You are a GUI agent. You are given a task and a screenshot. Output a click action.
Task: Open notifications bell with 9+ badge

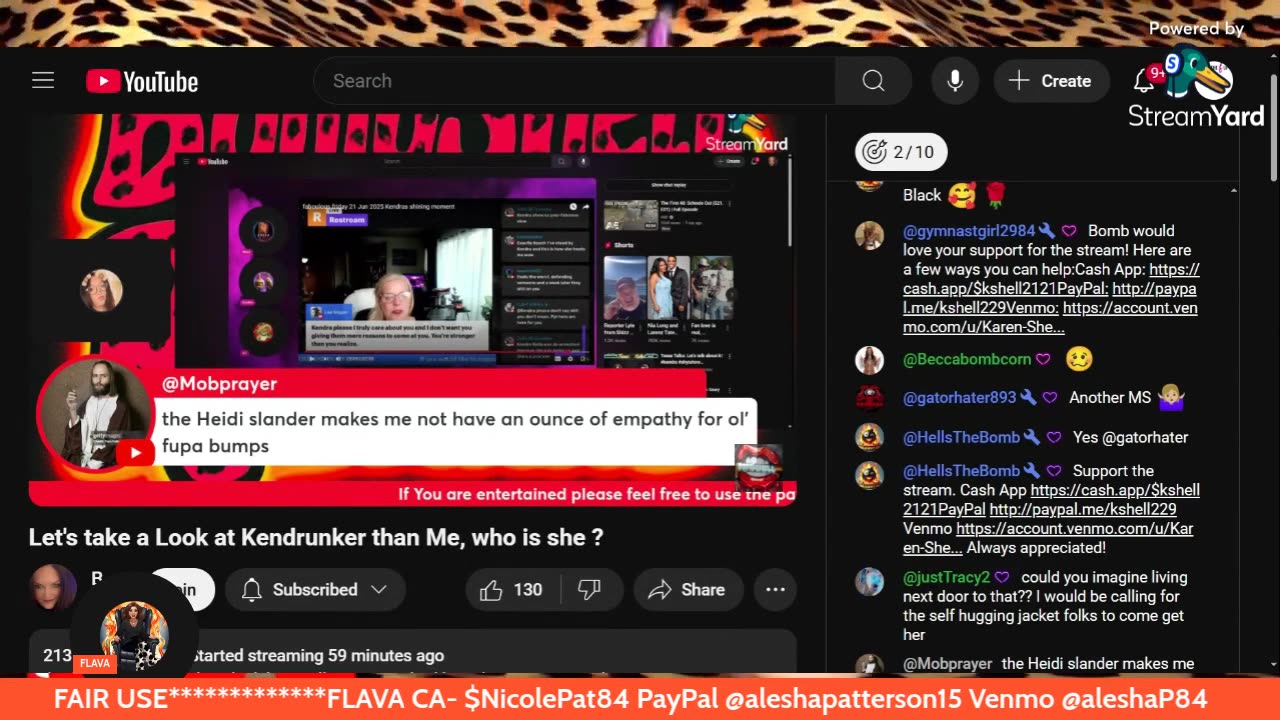[x=1145, y=80]
